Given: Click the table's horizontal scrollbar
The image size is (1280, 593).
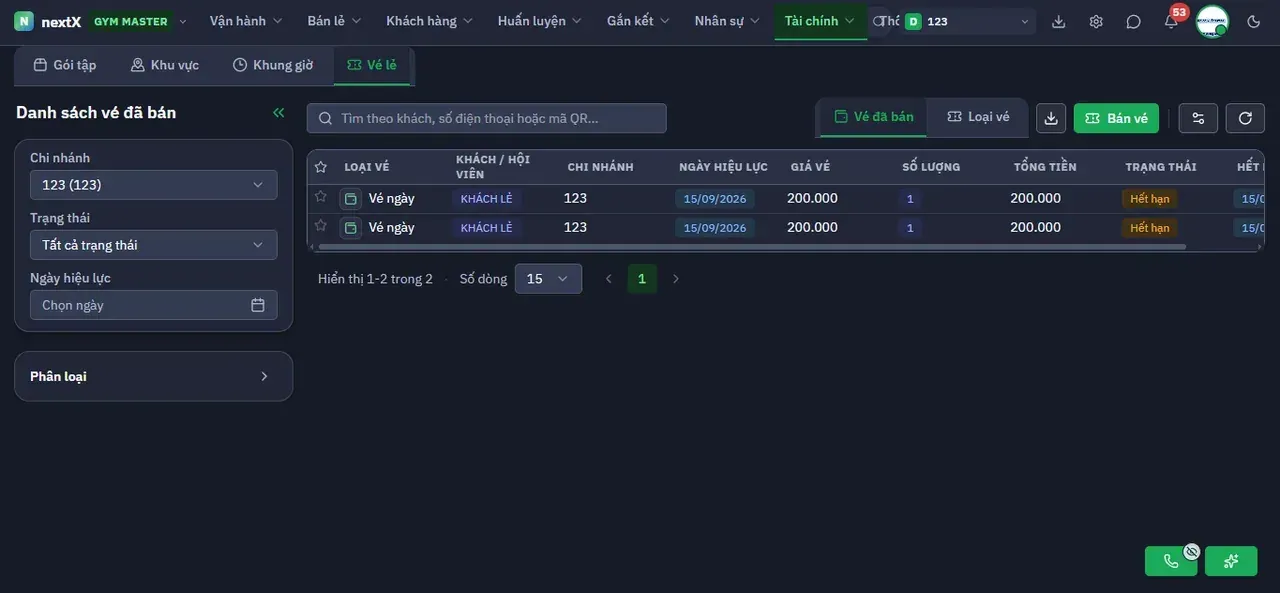Looking at the screenshot, I should click(752, 247).
